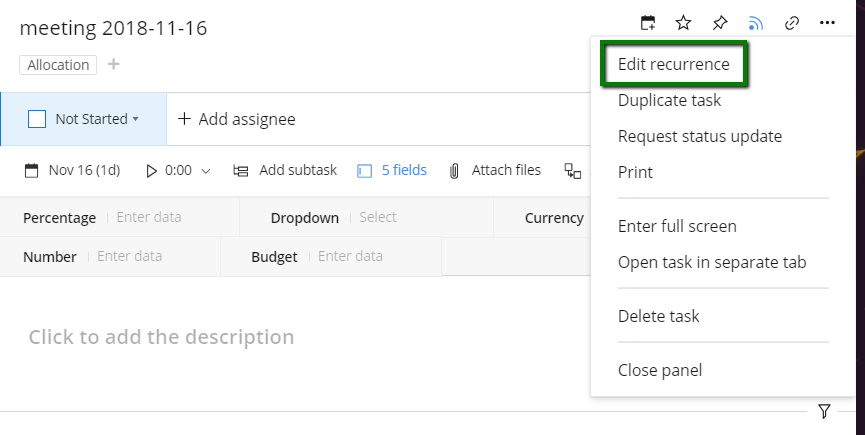Click Add assignee

[x=237, y=119]
